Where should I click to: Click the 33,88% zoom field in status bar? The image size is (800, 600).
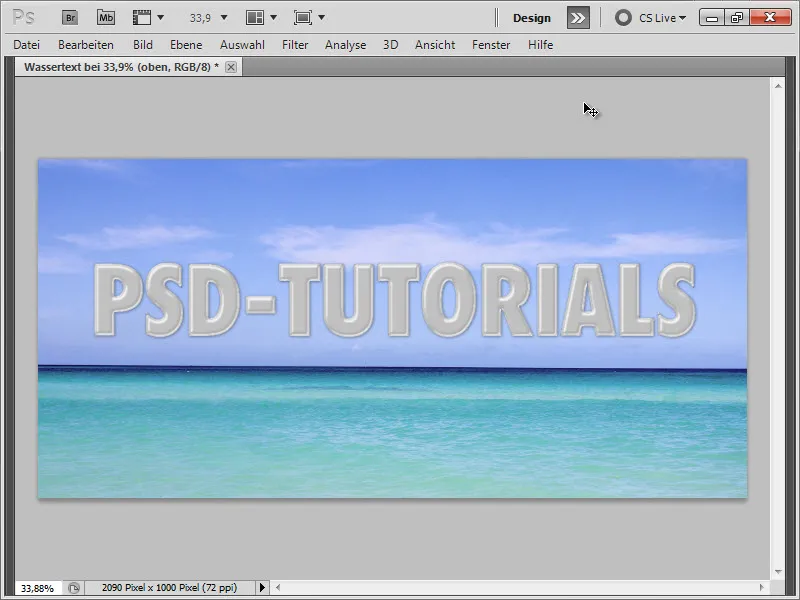tap(38, 588)
